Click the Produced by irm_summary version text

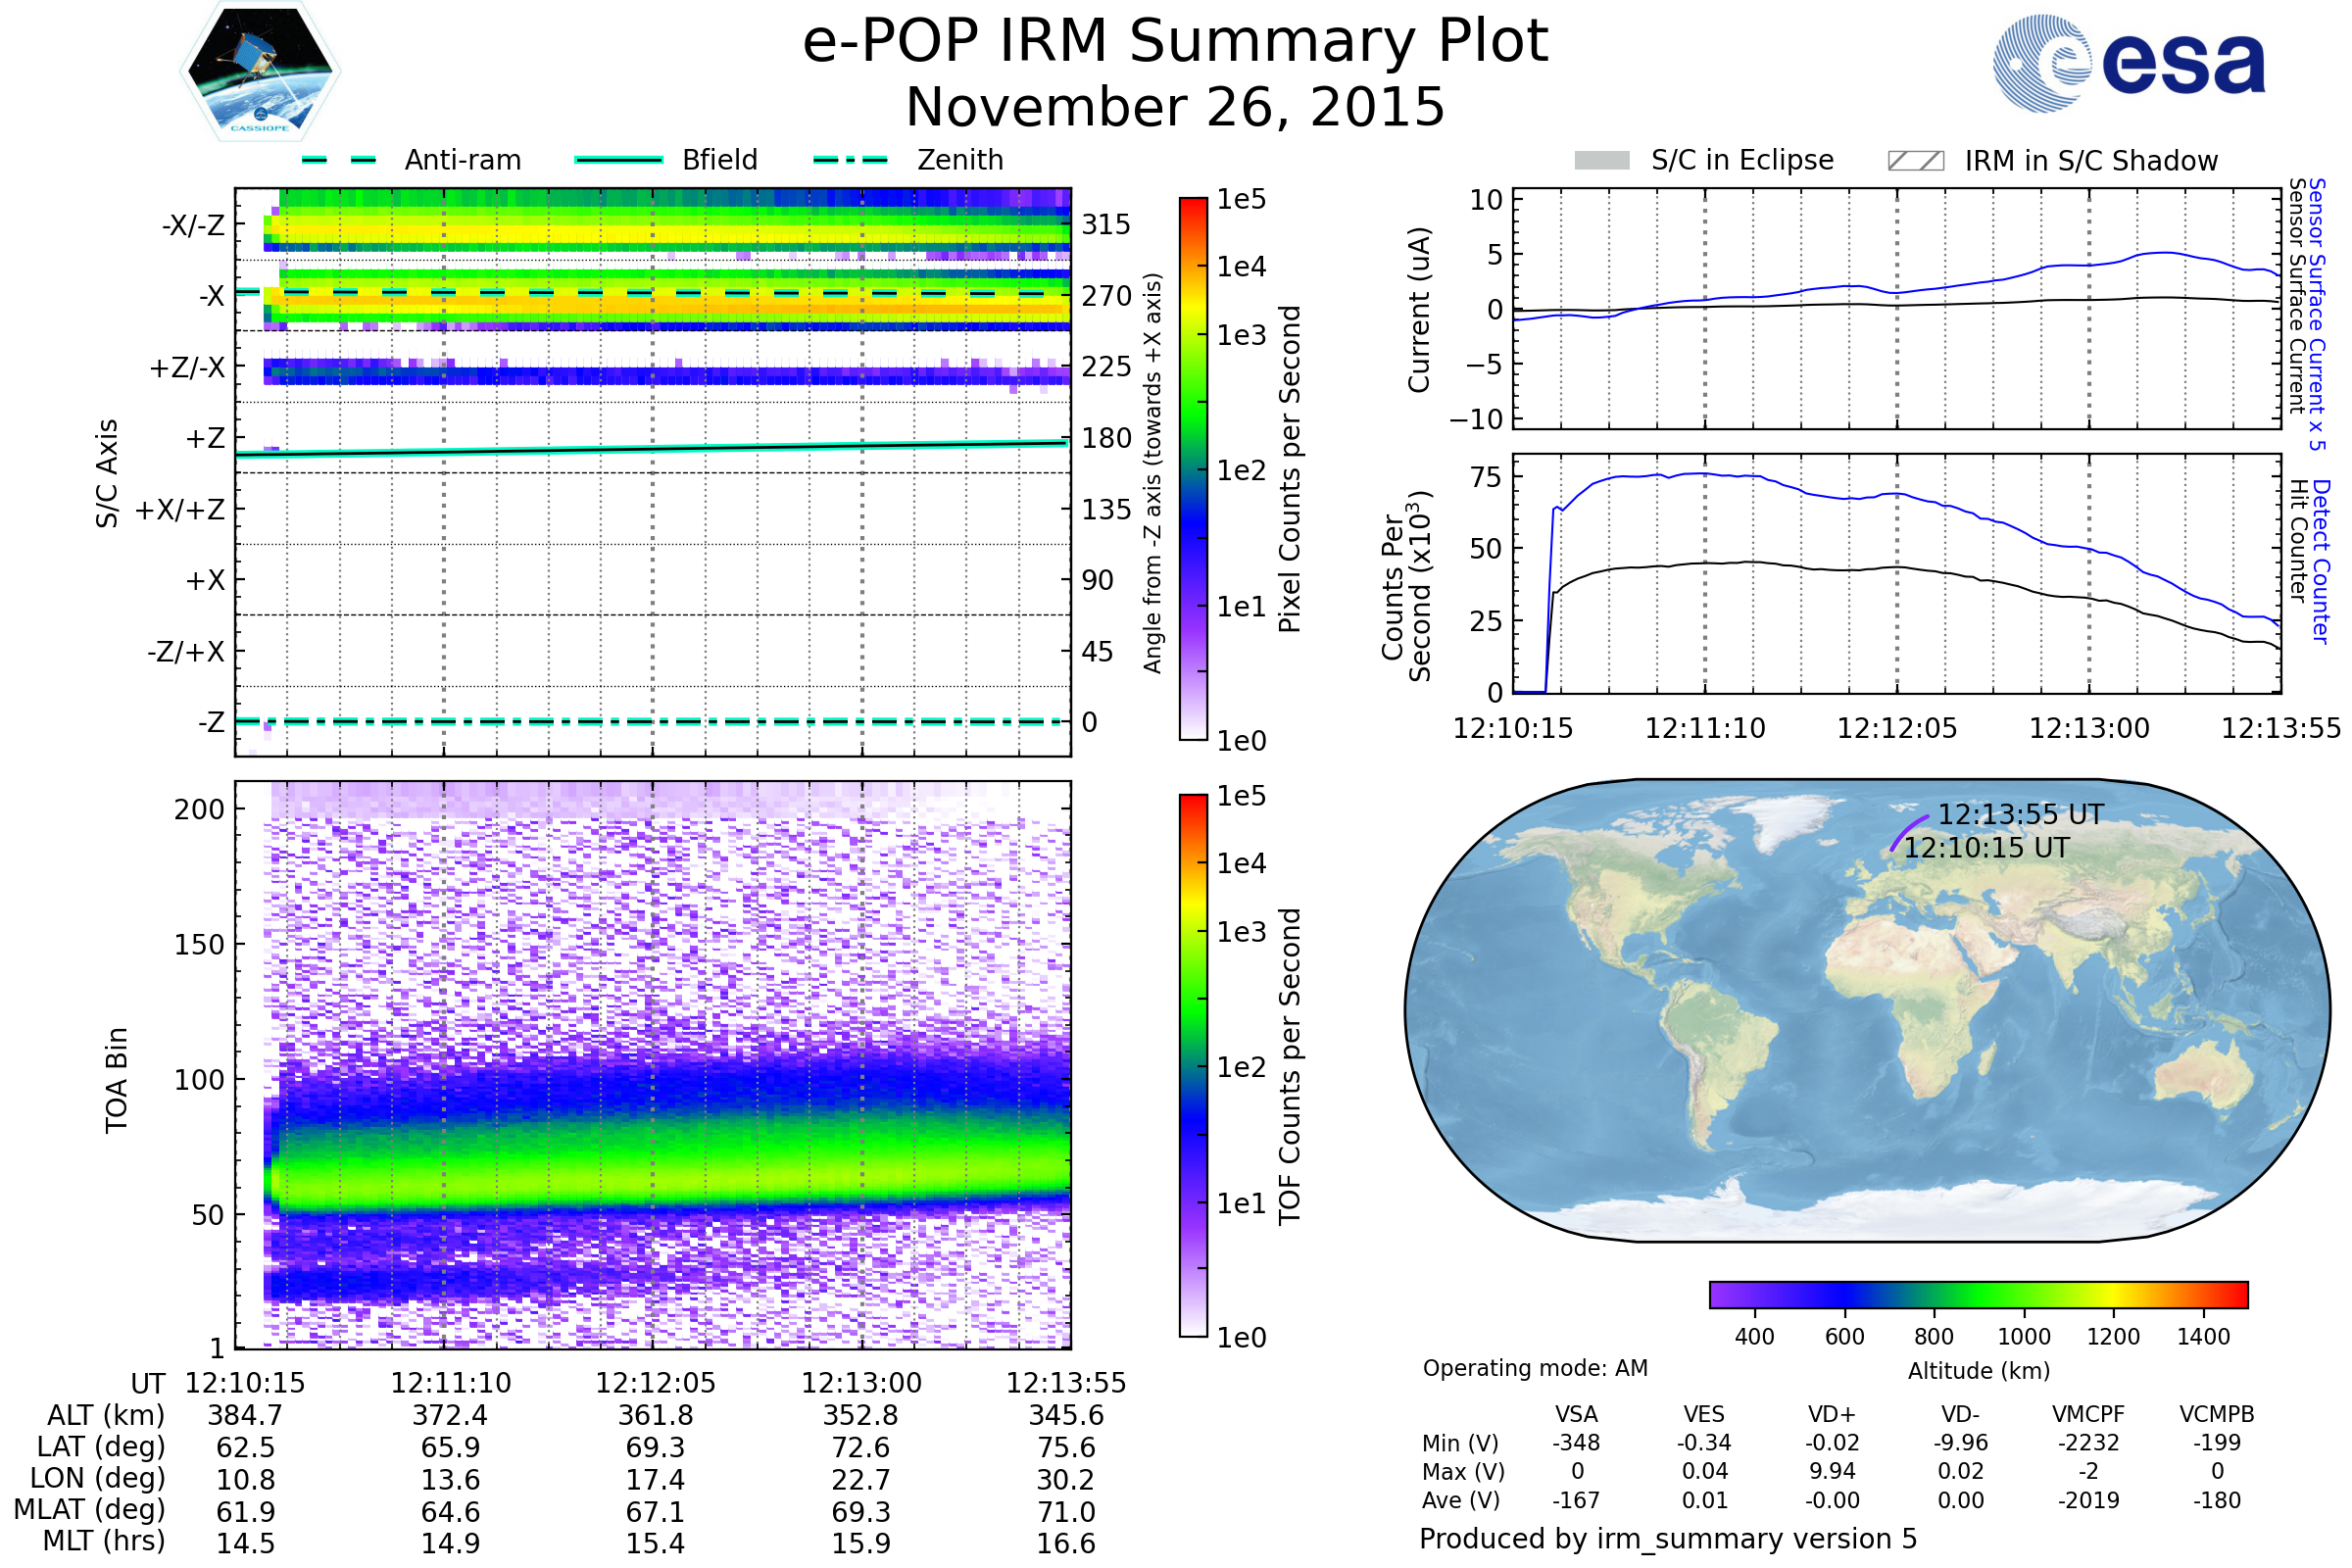[x=1667, y=1539]
